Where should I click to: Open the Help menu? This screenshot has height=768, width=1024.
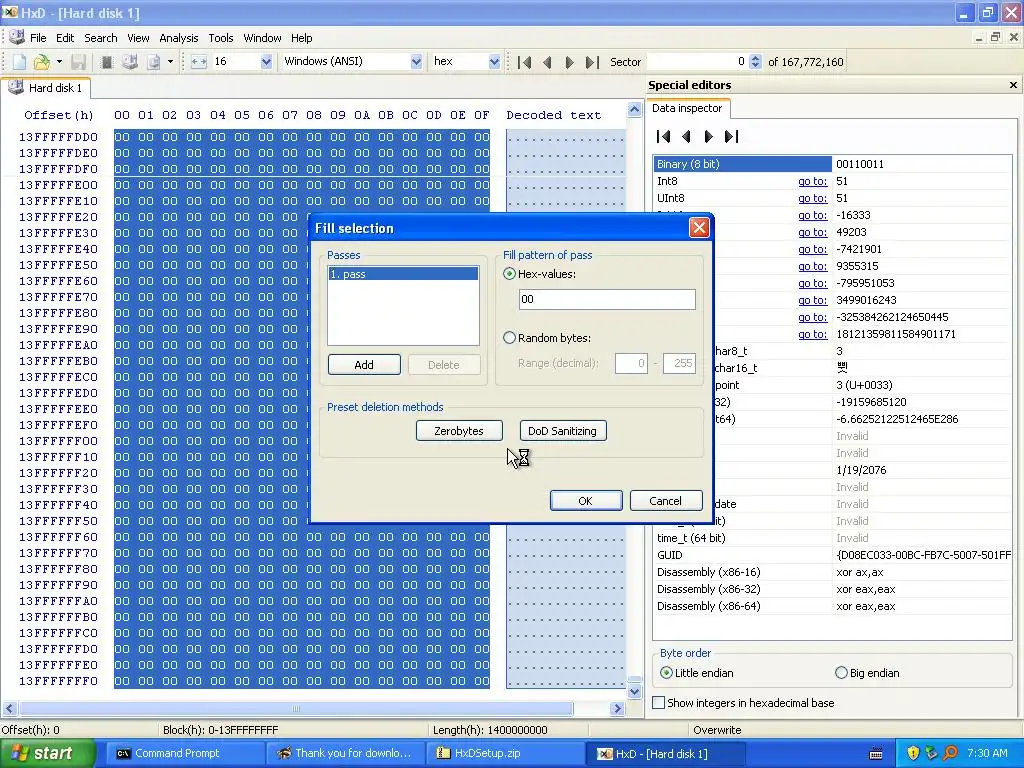(x=301, y=38)
